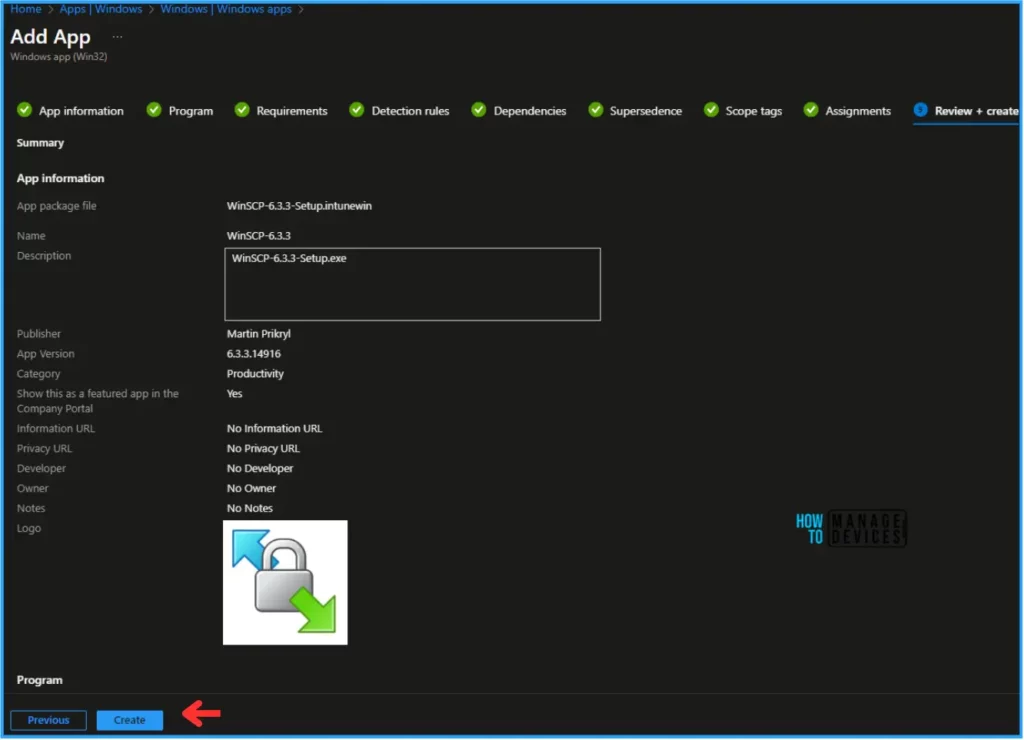Open the Apps | Windows breadcrumb
The width and height of the screenshot is (1024, 740).
[x=101, y=9]
